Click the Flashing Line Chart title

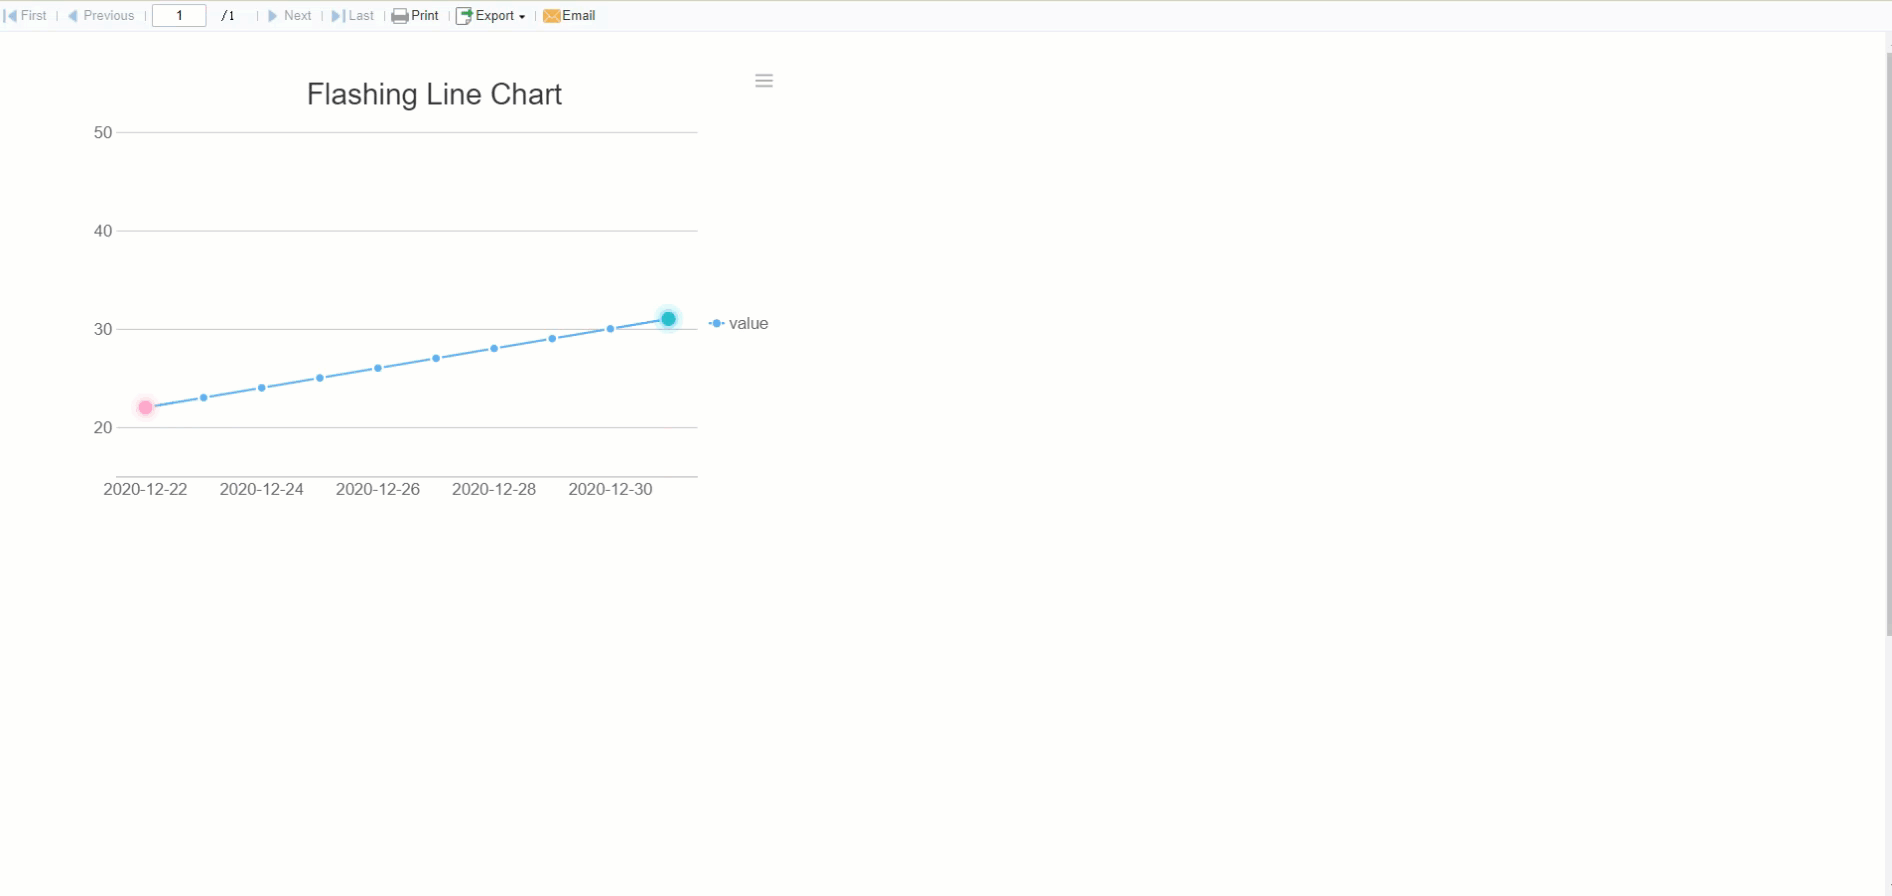tap(434, 94)
